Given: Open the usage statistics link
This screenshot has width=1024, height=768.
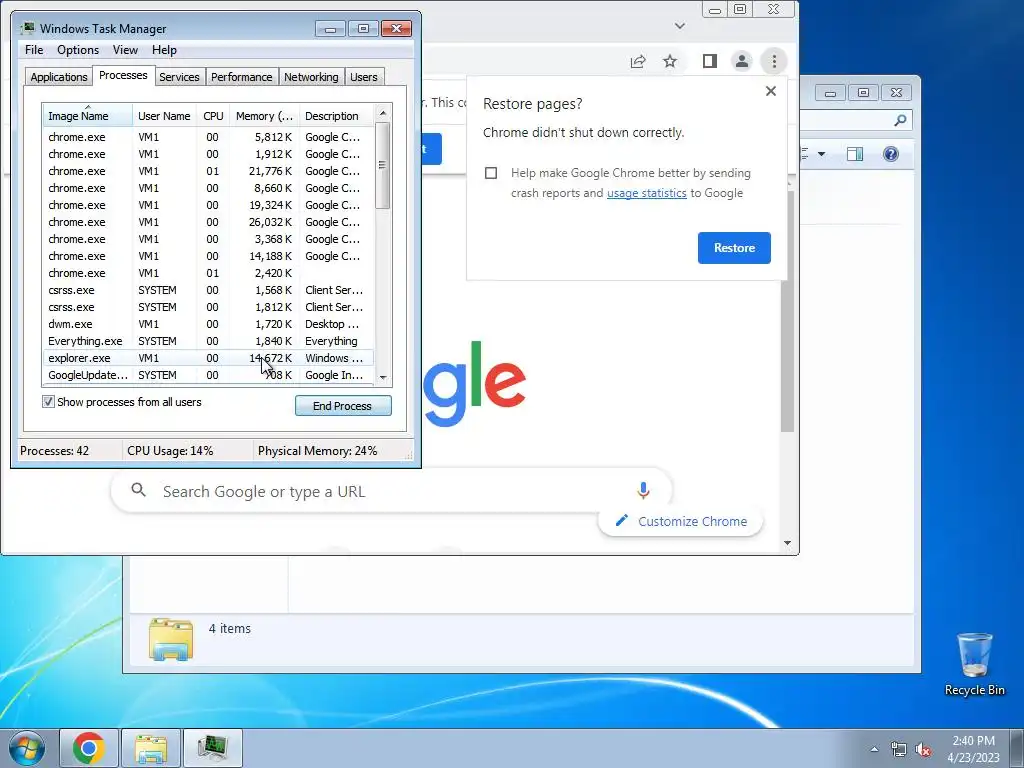Looking at the screenshot, I should (647, 193).
